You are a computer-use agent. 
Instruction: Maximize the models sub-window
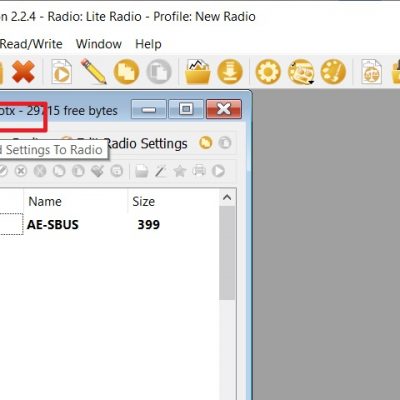186,109
